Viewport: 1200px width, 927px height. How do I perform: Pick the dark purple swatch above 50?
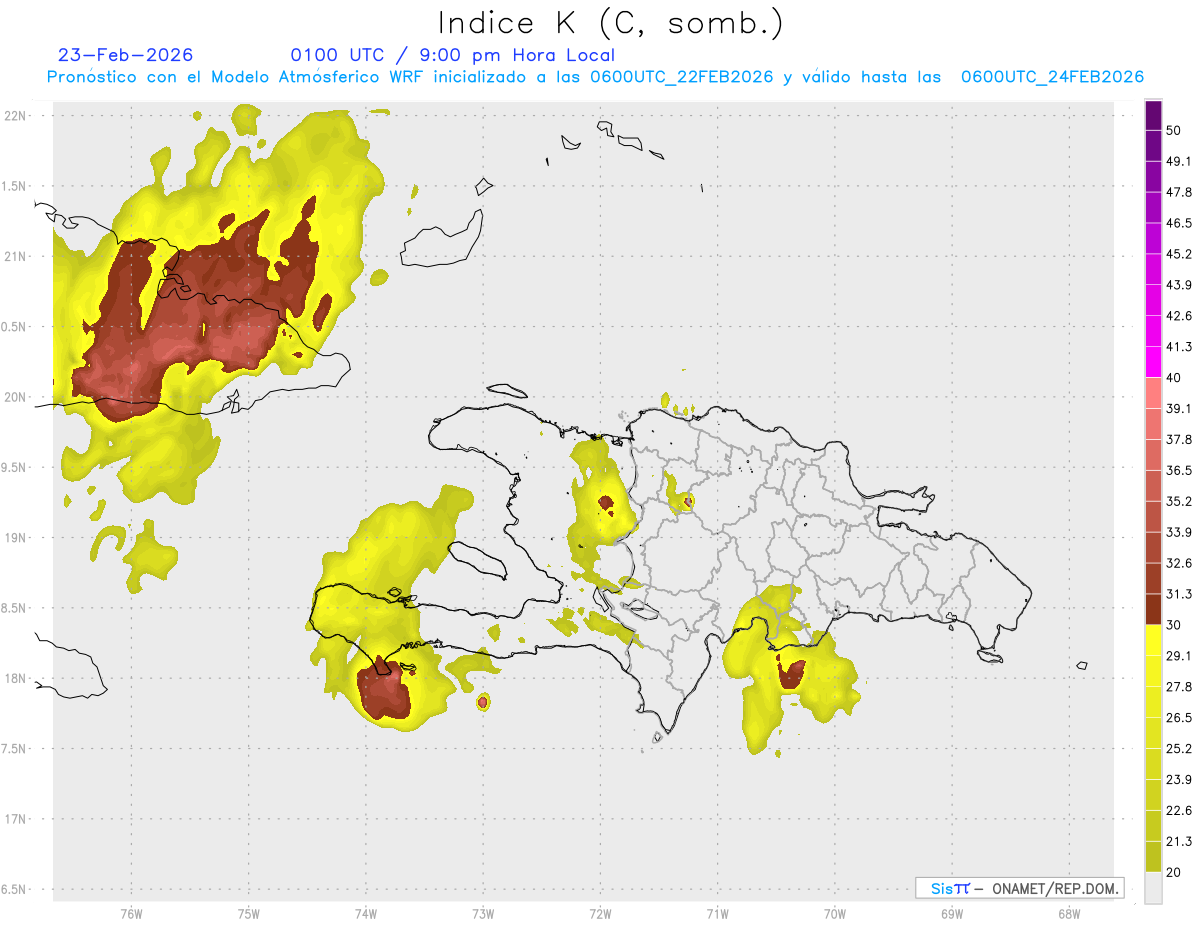click(1153, 115)
